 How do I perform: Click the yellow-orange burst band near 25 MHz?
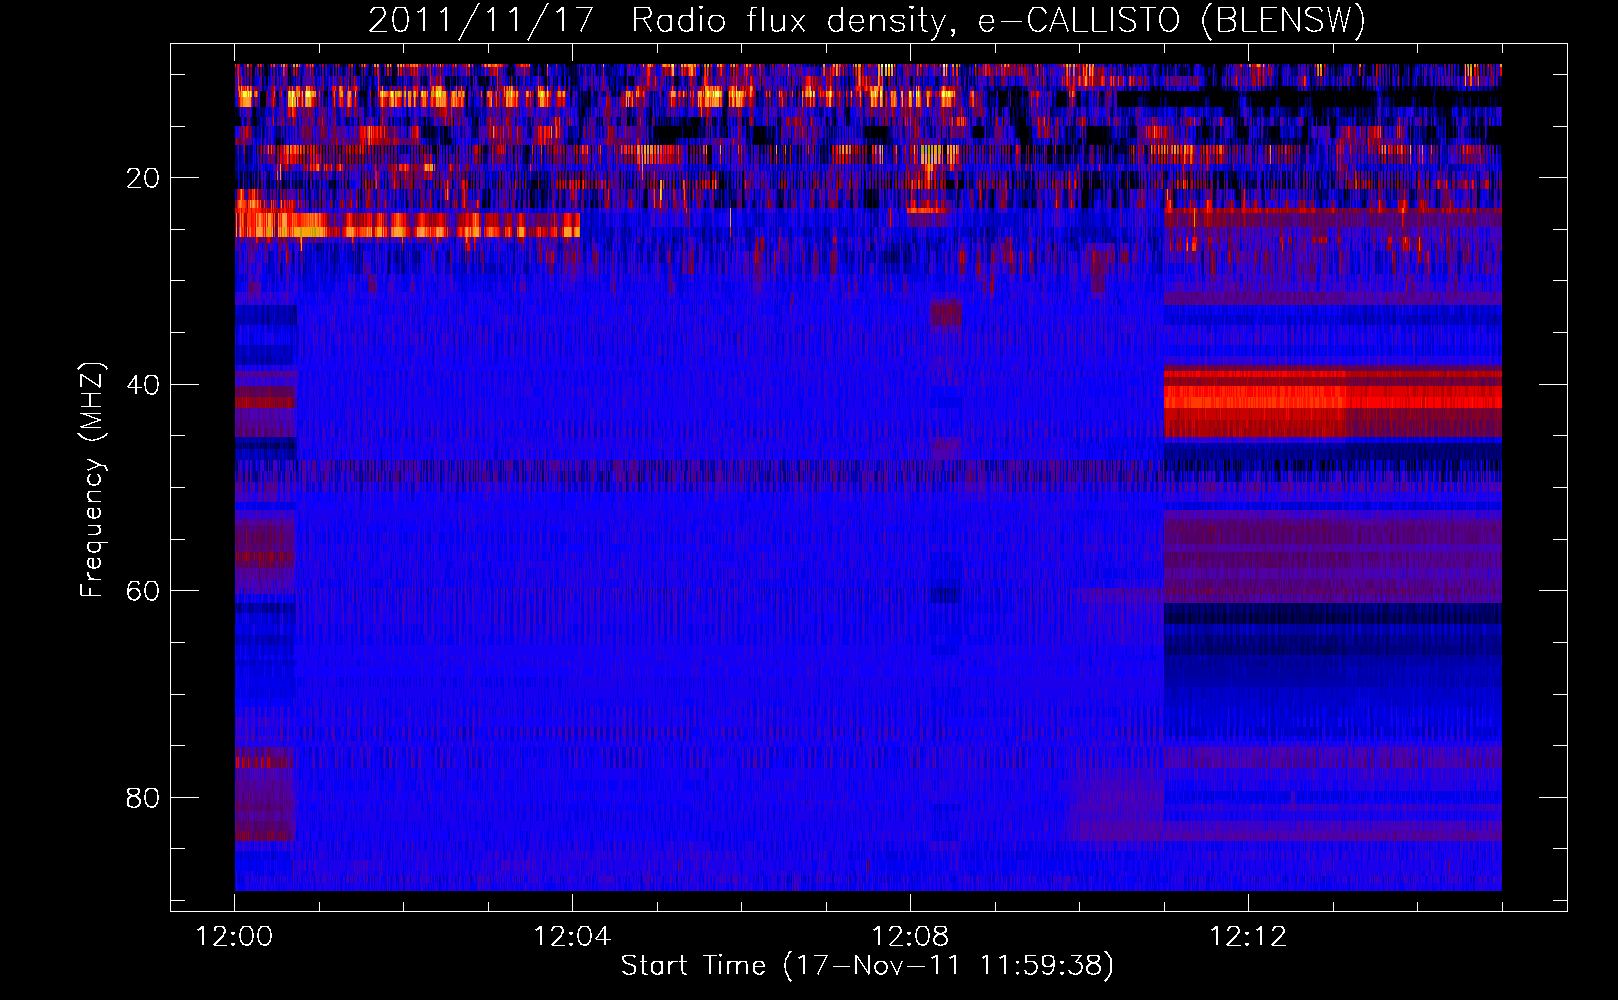click(x=408, y=225)
